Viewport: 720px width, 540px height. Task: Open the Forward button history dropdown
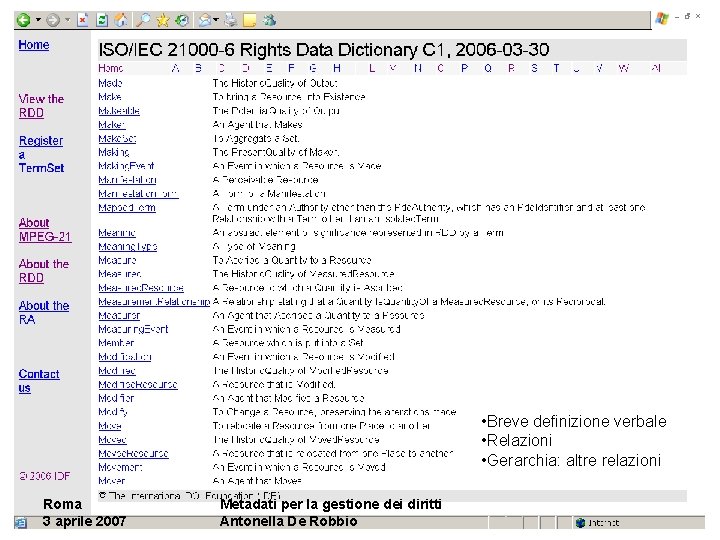(68, 20)
